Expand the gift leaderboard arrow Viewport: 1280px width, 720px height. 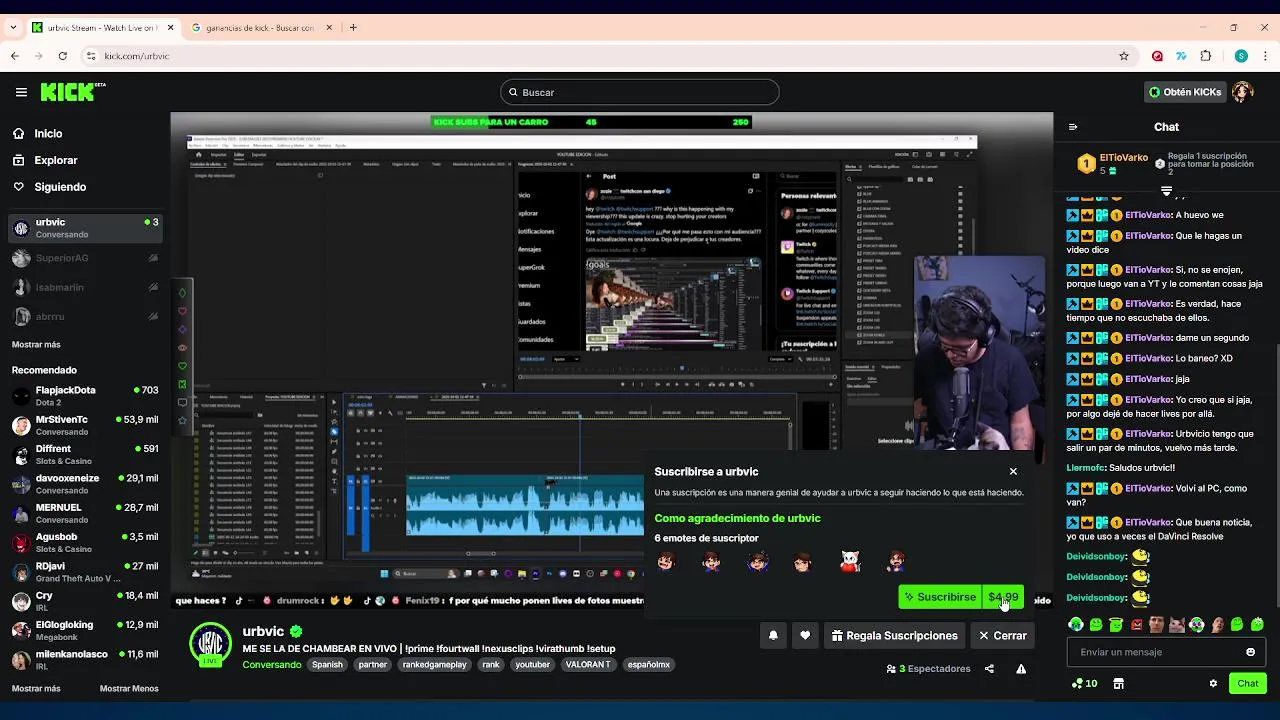click(x=1166, y=190)
